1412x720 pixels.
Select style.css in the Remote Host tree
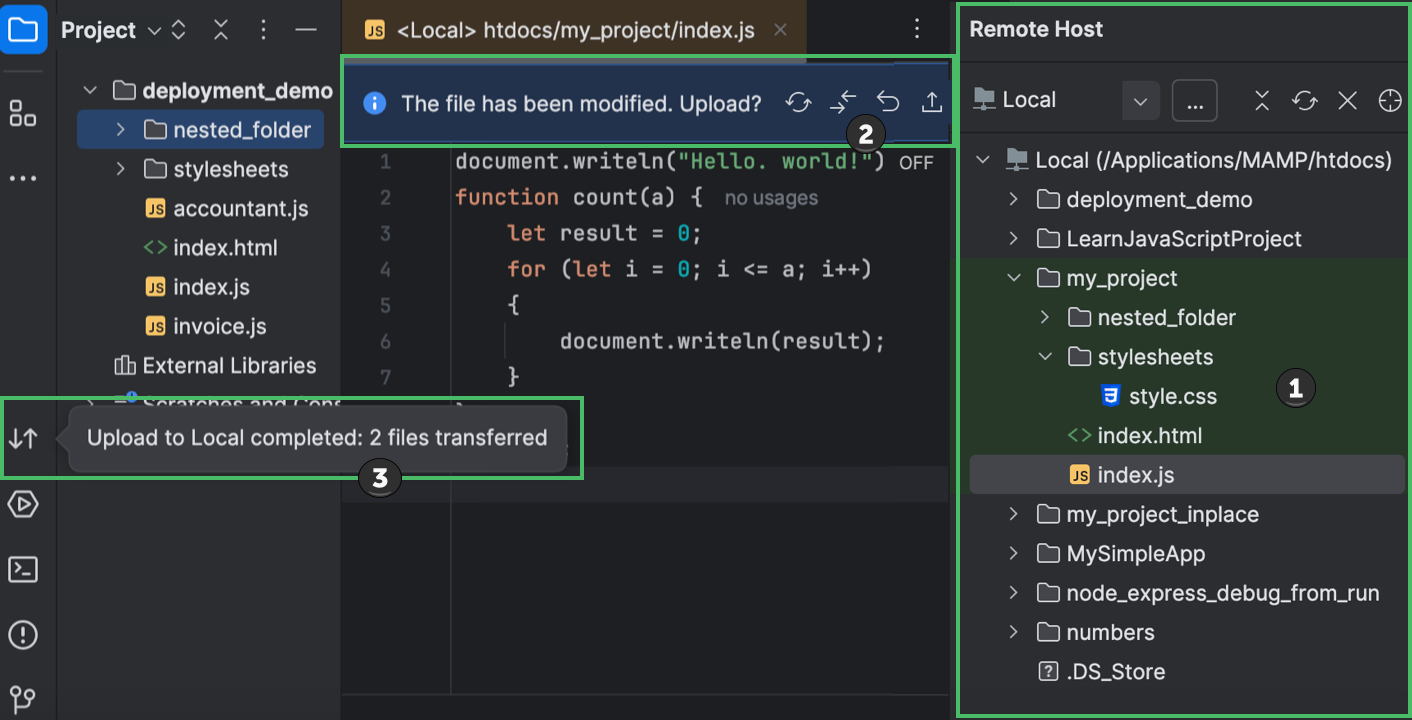[x=1176, y=395]
